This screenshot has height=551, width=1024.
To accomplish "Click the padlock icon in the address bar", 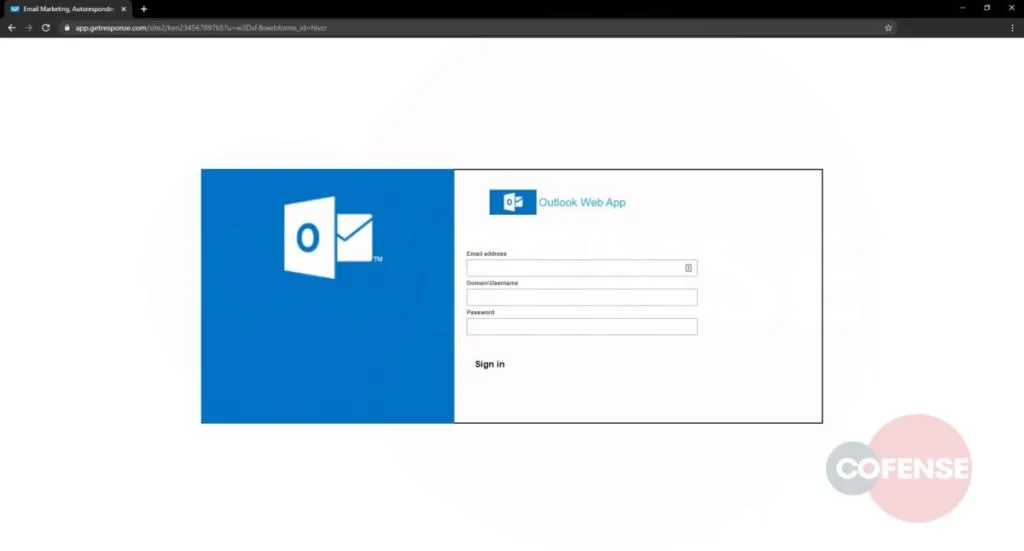I will tap(67, 28).
